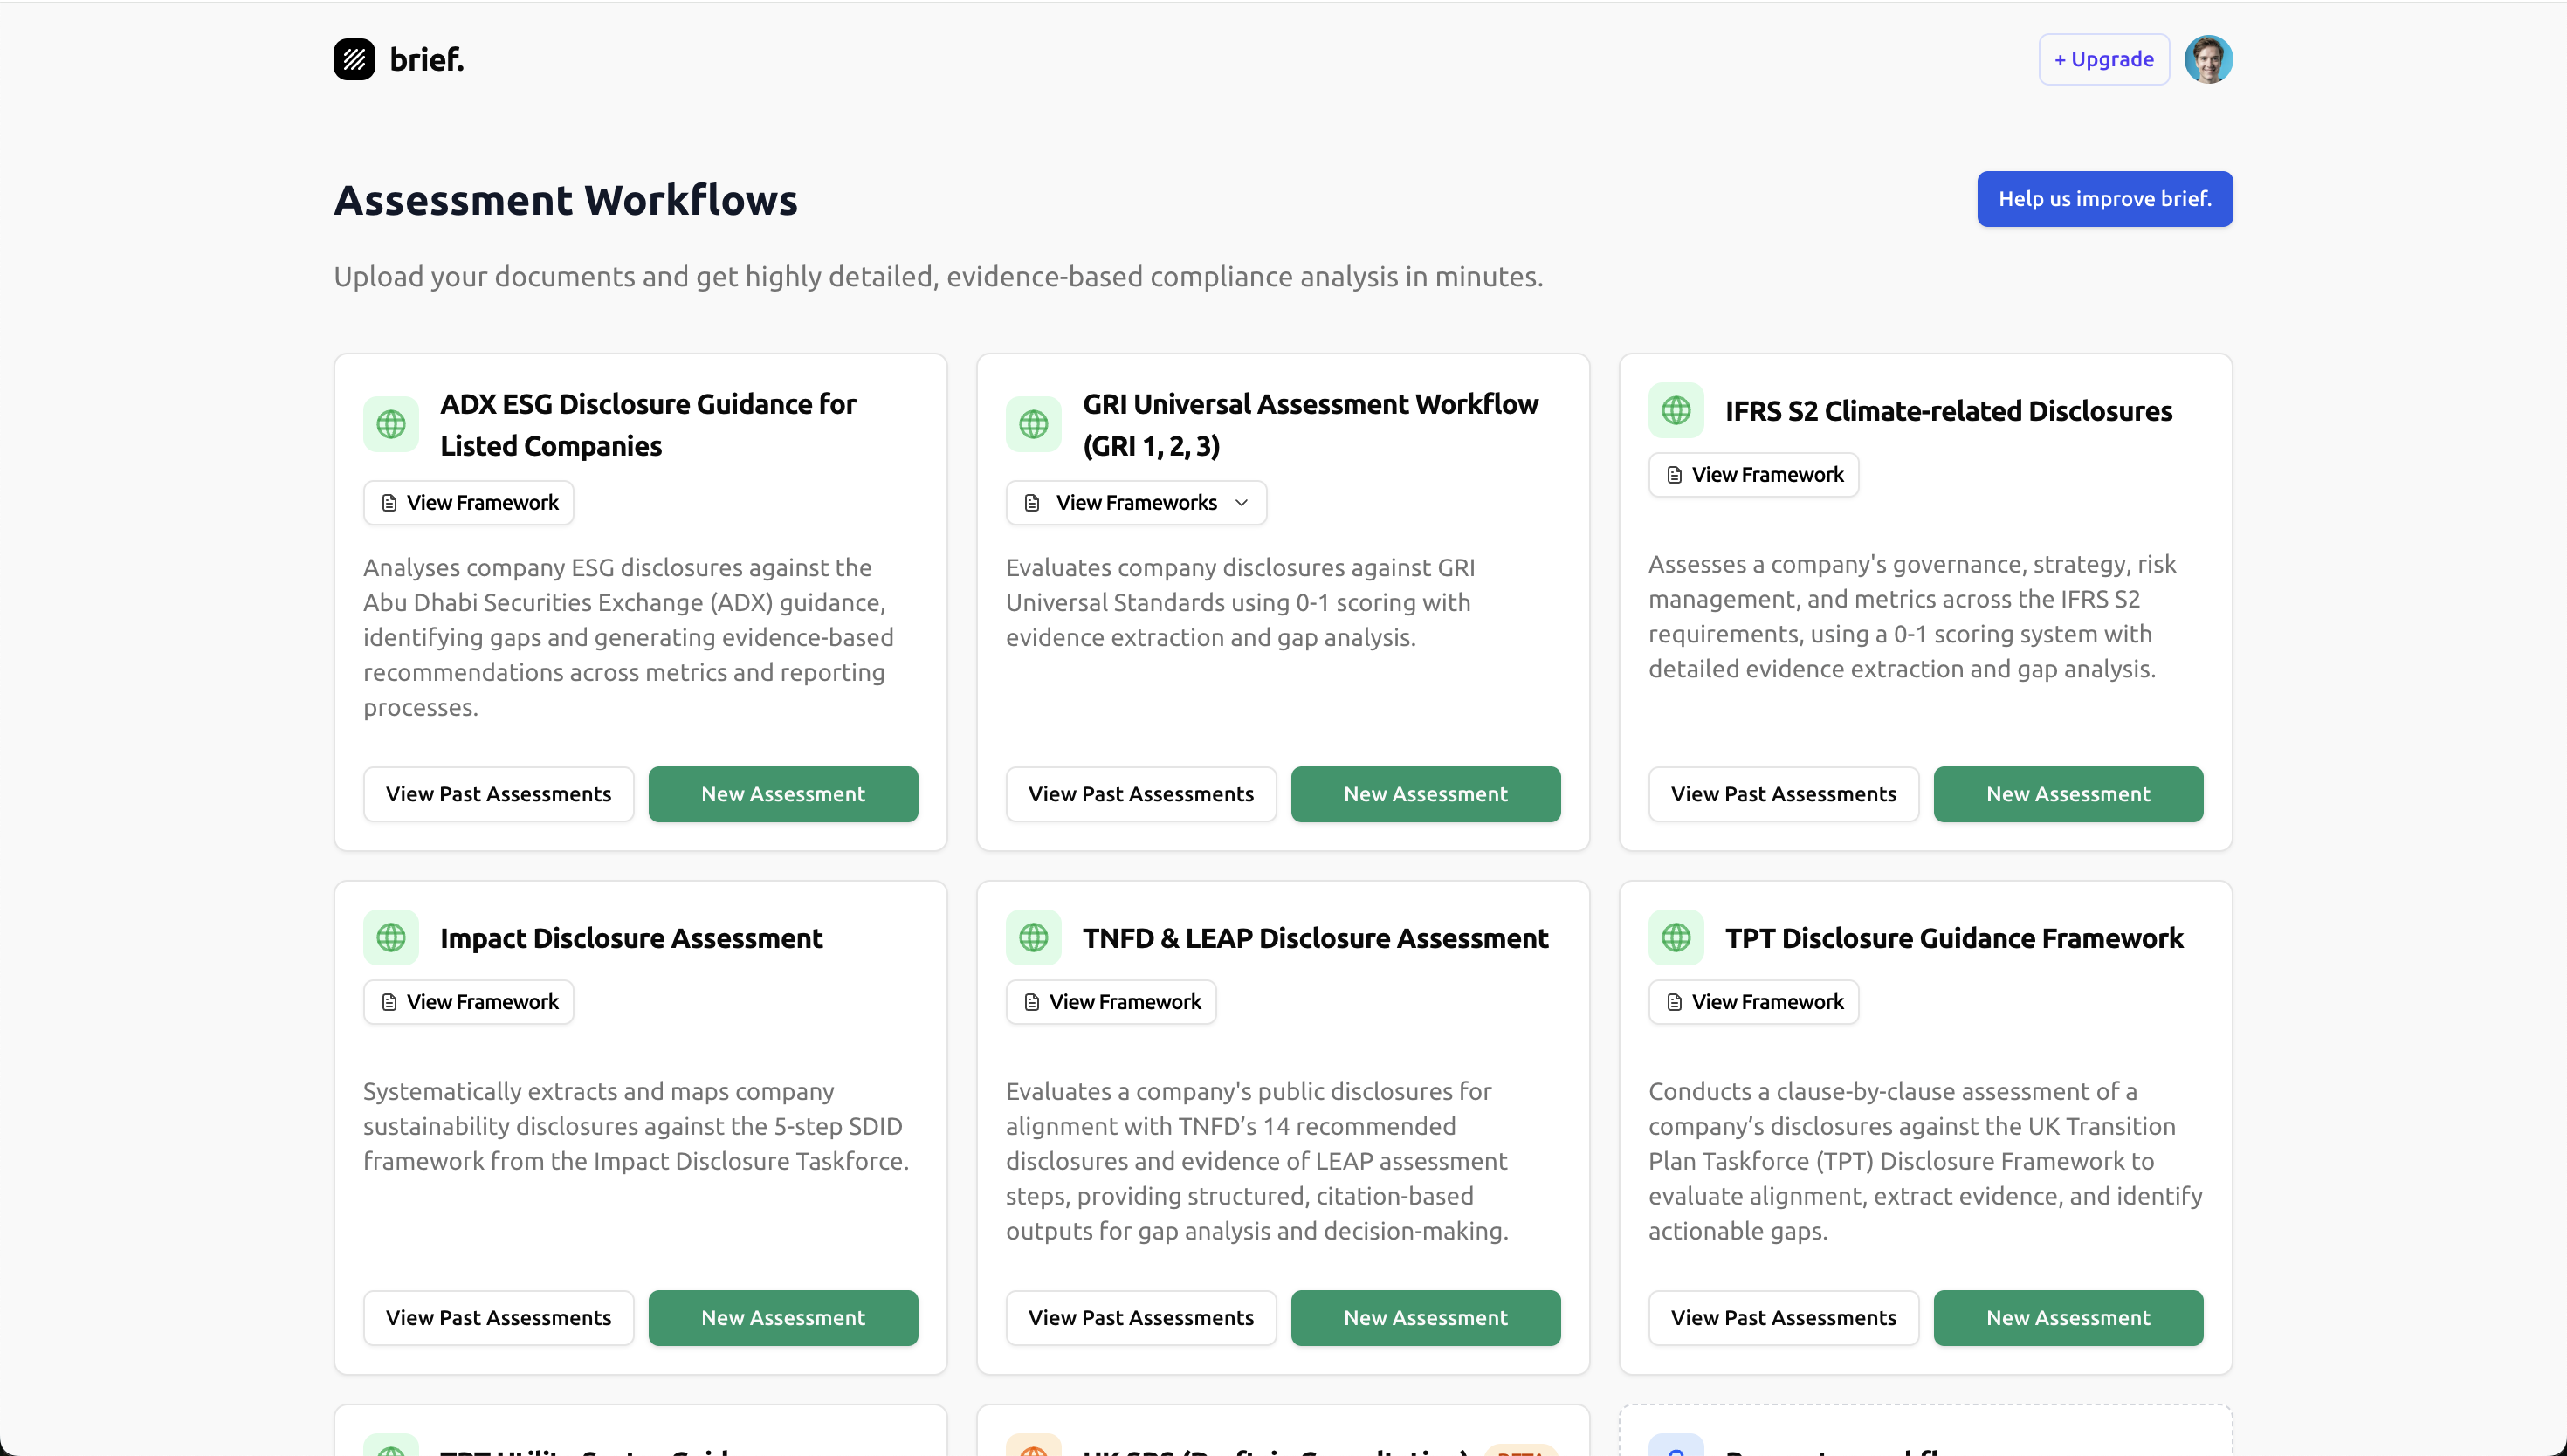2567x1456 pixels.
Task: Click Help us improve brief. button
Action: tap(2104, 199)
